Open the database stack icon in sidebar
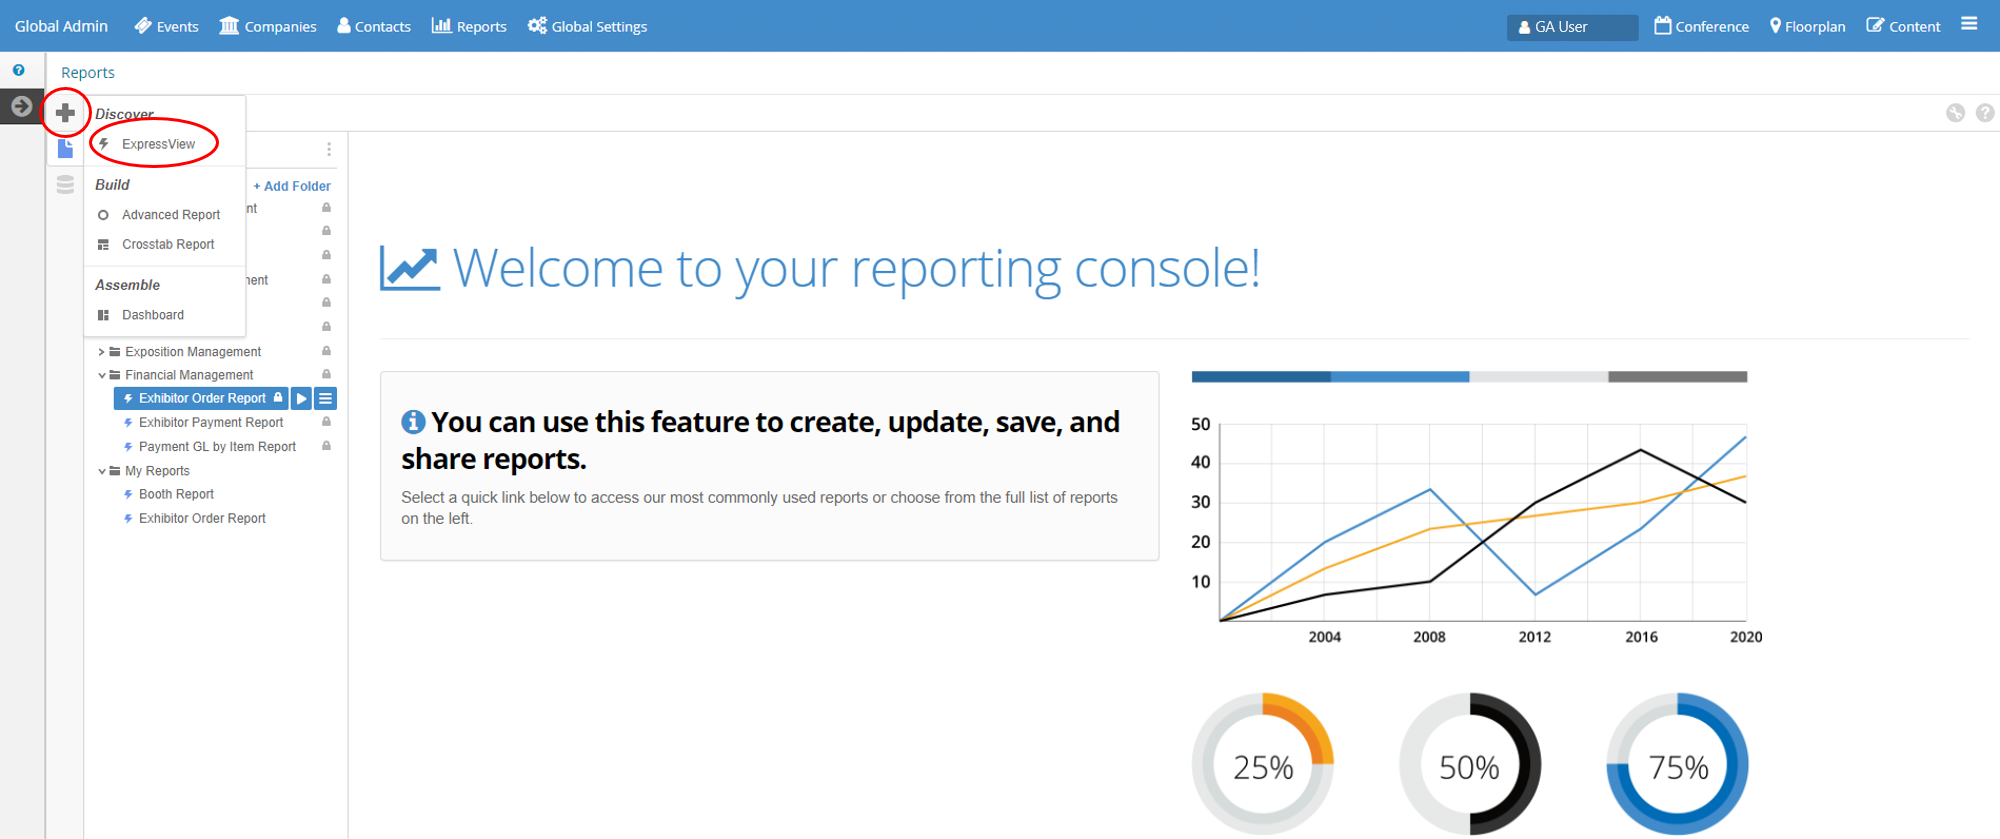 tap(66, 185)
